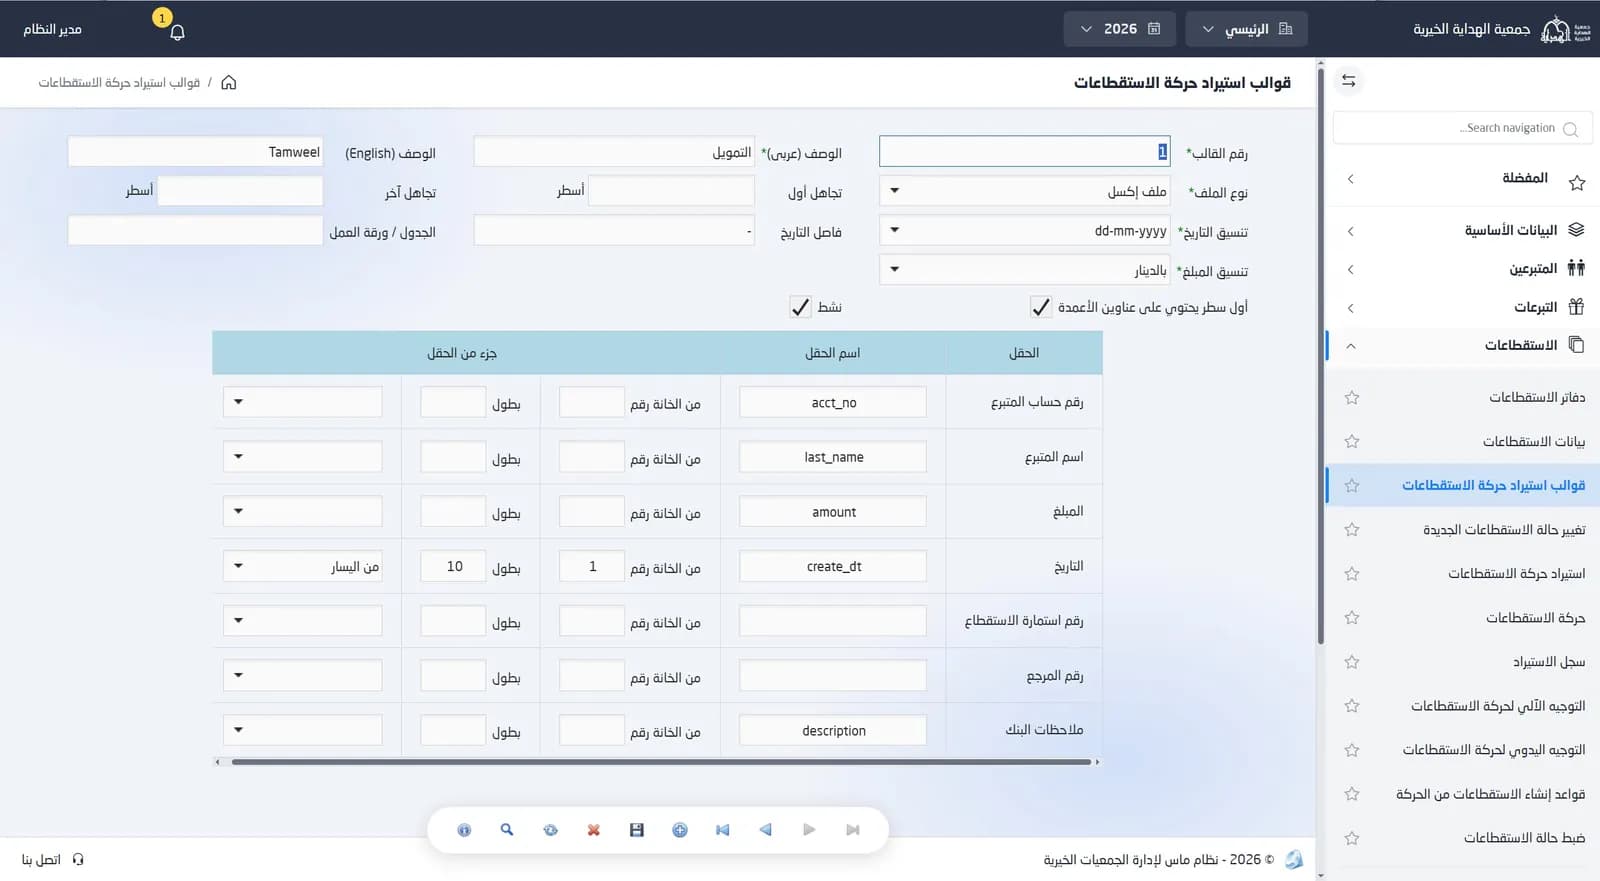Image resolution: width=1600 pixels, height=881 pixels.
Task: Go to last record skip-forward icon
Action: (x=853, y=830)
